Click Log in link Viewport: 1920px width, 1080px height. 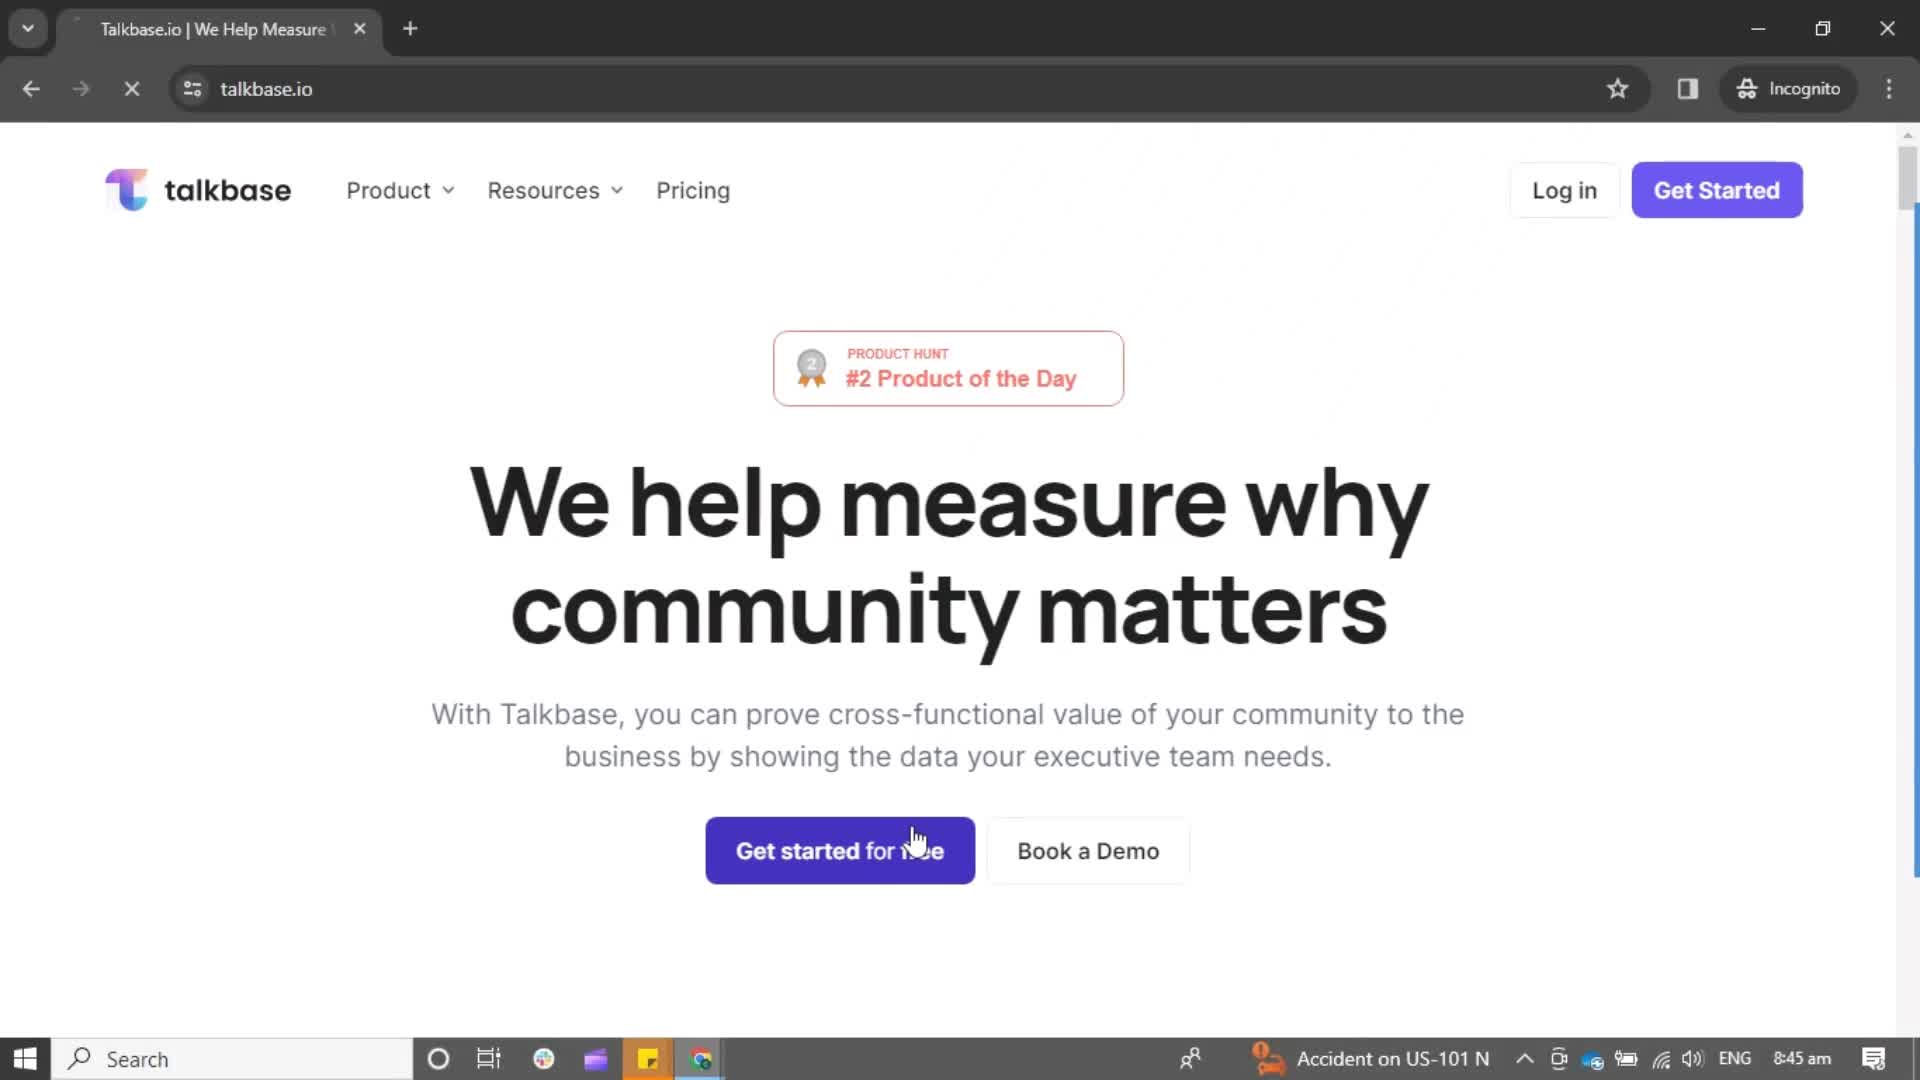(1564, 190)
